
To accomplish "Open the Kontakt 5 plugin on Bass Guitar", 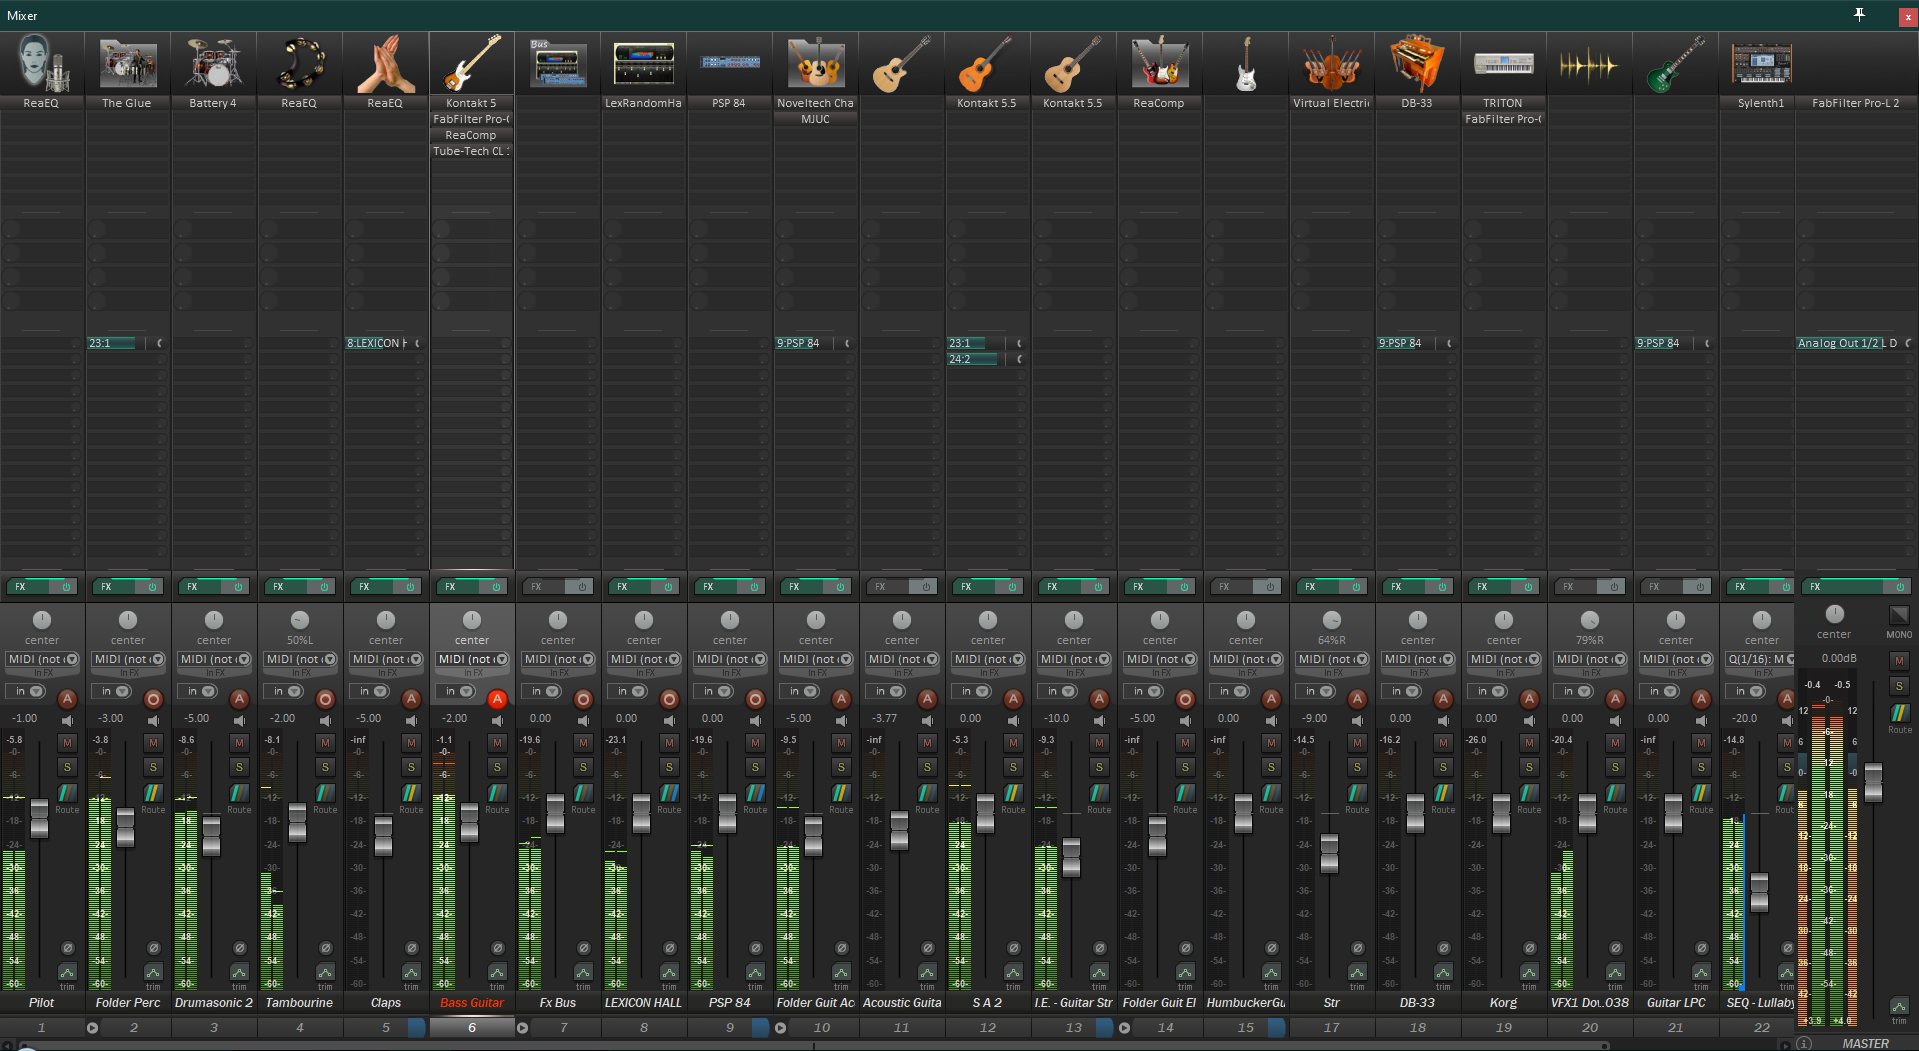I will [471, 103].
